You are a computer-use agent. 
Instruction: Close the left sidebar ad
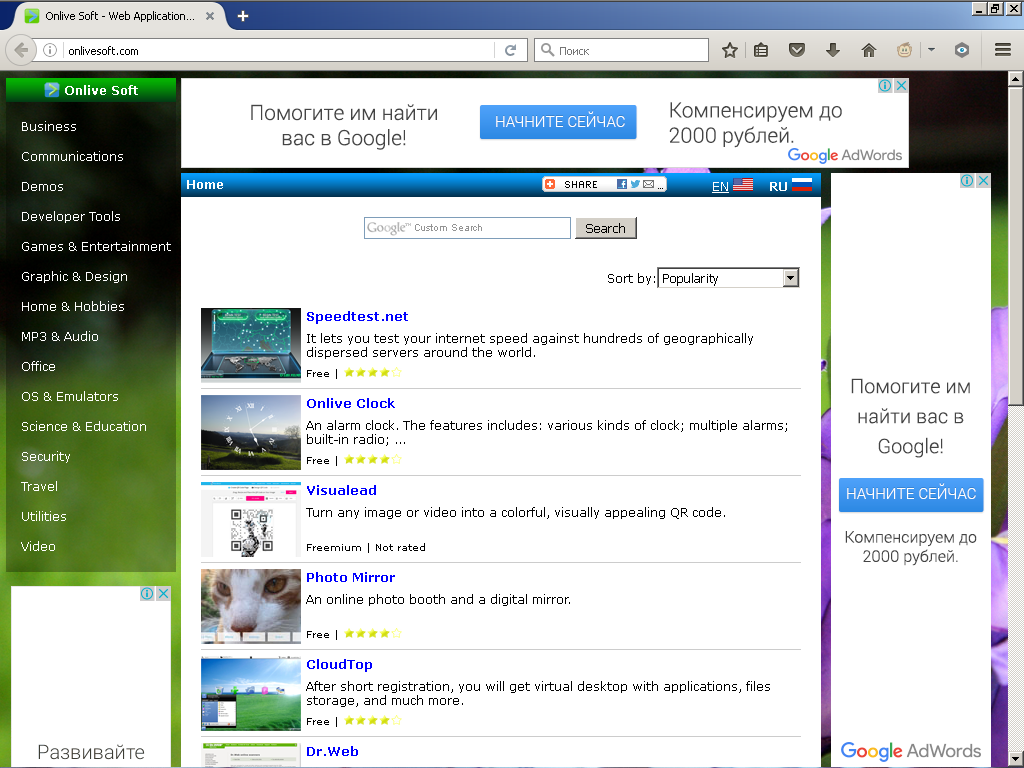(x=163, y=593)
